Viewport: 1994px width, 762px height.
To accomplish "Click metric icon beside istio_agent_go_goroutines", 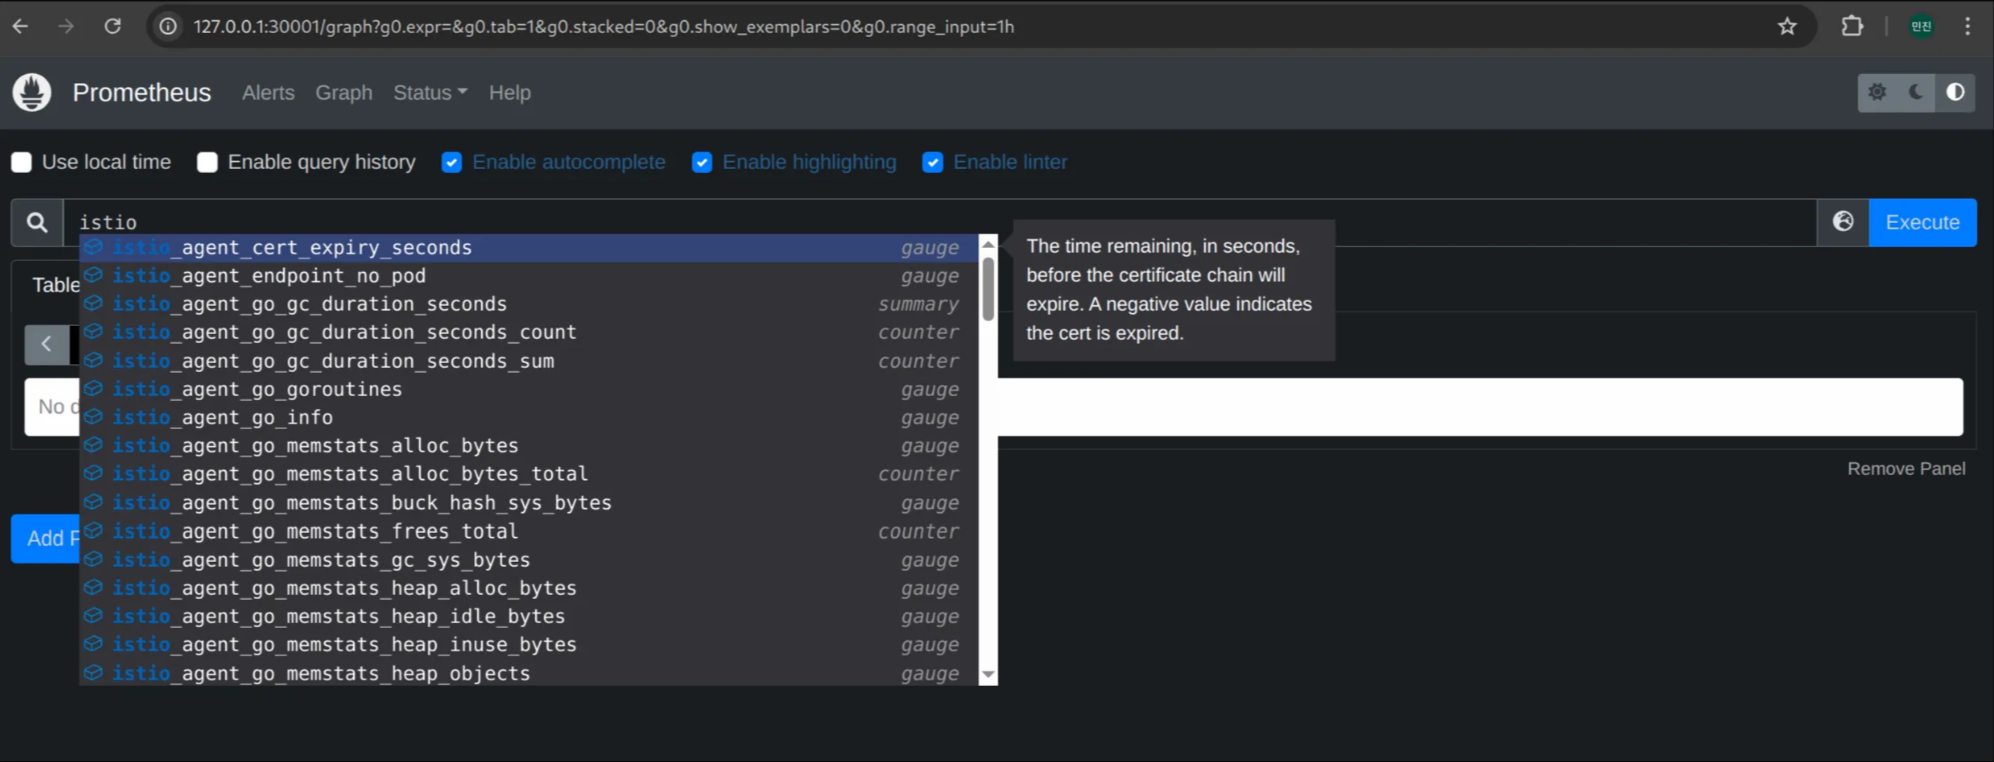I will pos(93,389).
